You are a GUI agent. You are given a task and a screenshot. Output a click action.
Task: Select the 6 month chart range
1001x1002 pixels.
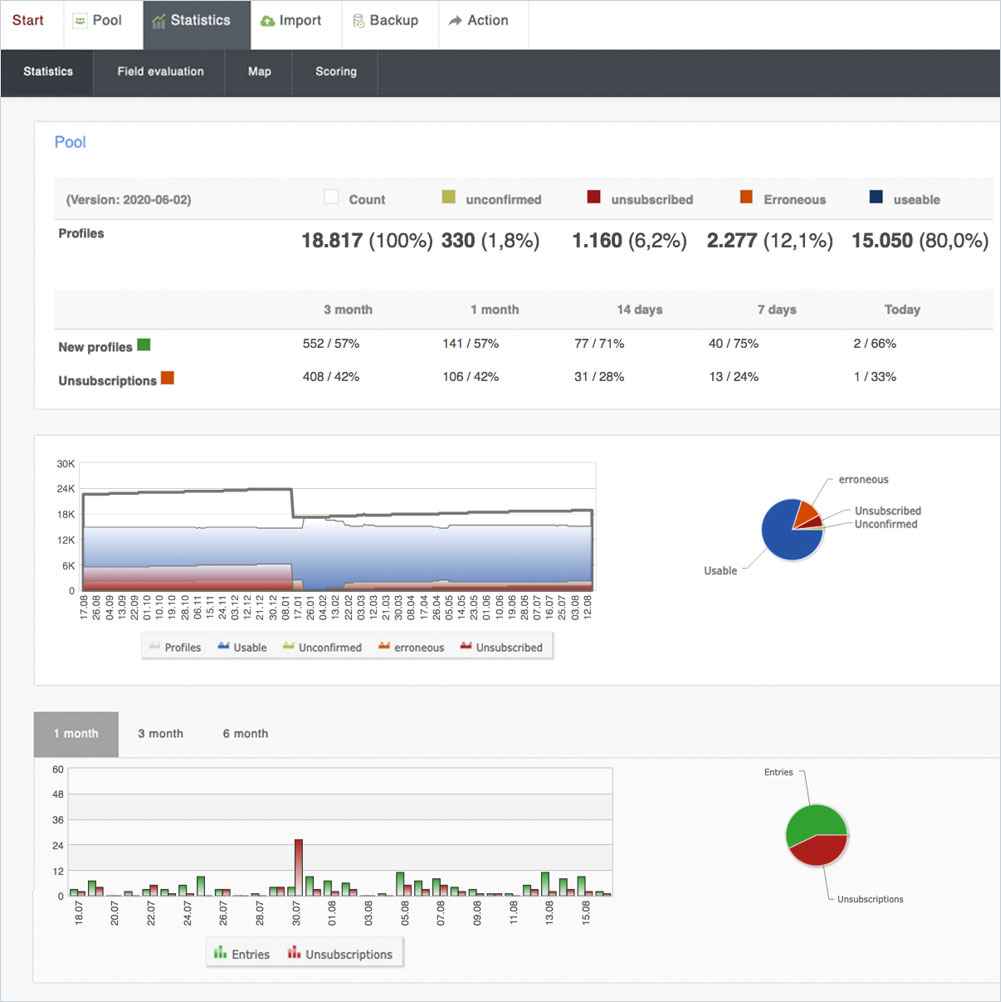coord(245,734)
